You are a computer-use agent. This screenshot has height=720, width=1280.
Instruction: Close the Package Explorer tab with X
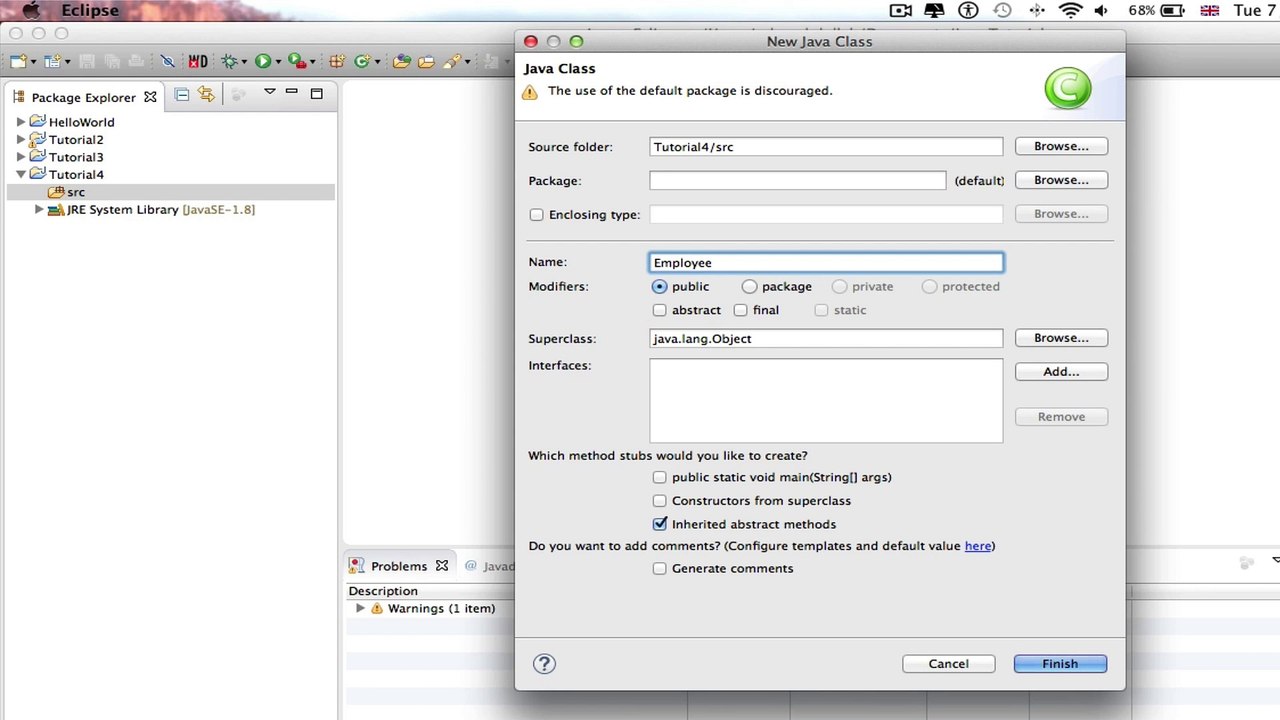[150, 97]
